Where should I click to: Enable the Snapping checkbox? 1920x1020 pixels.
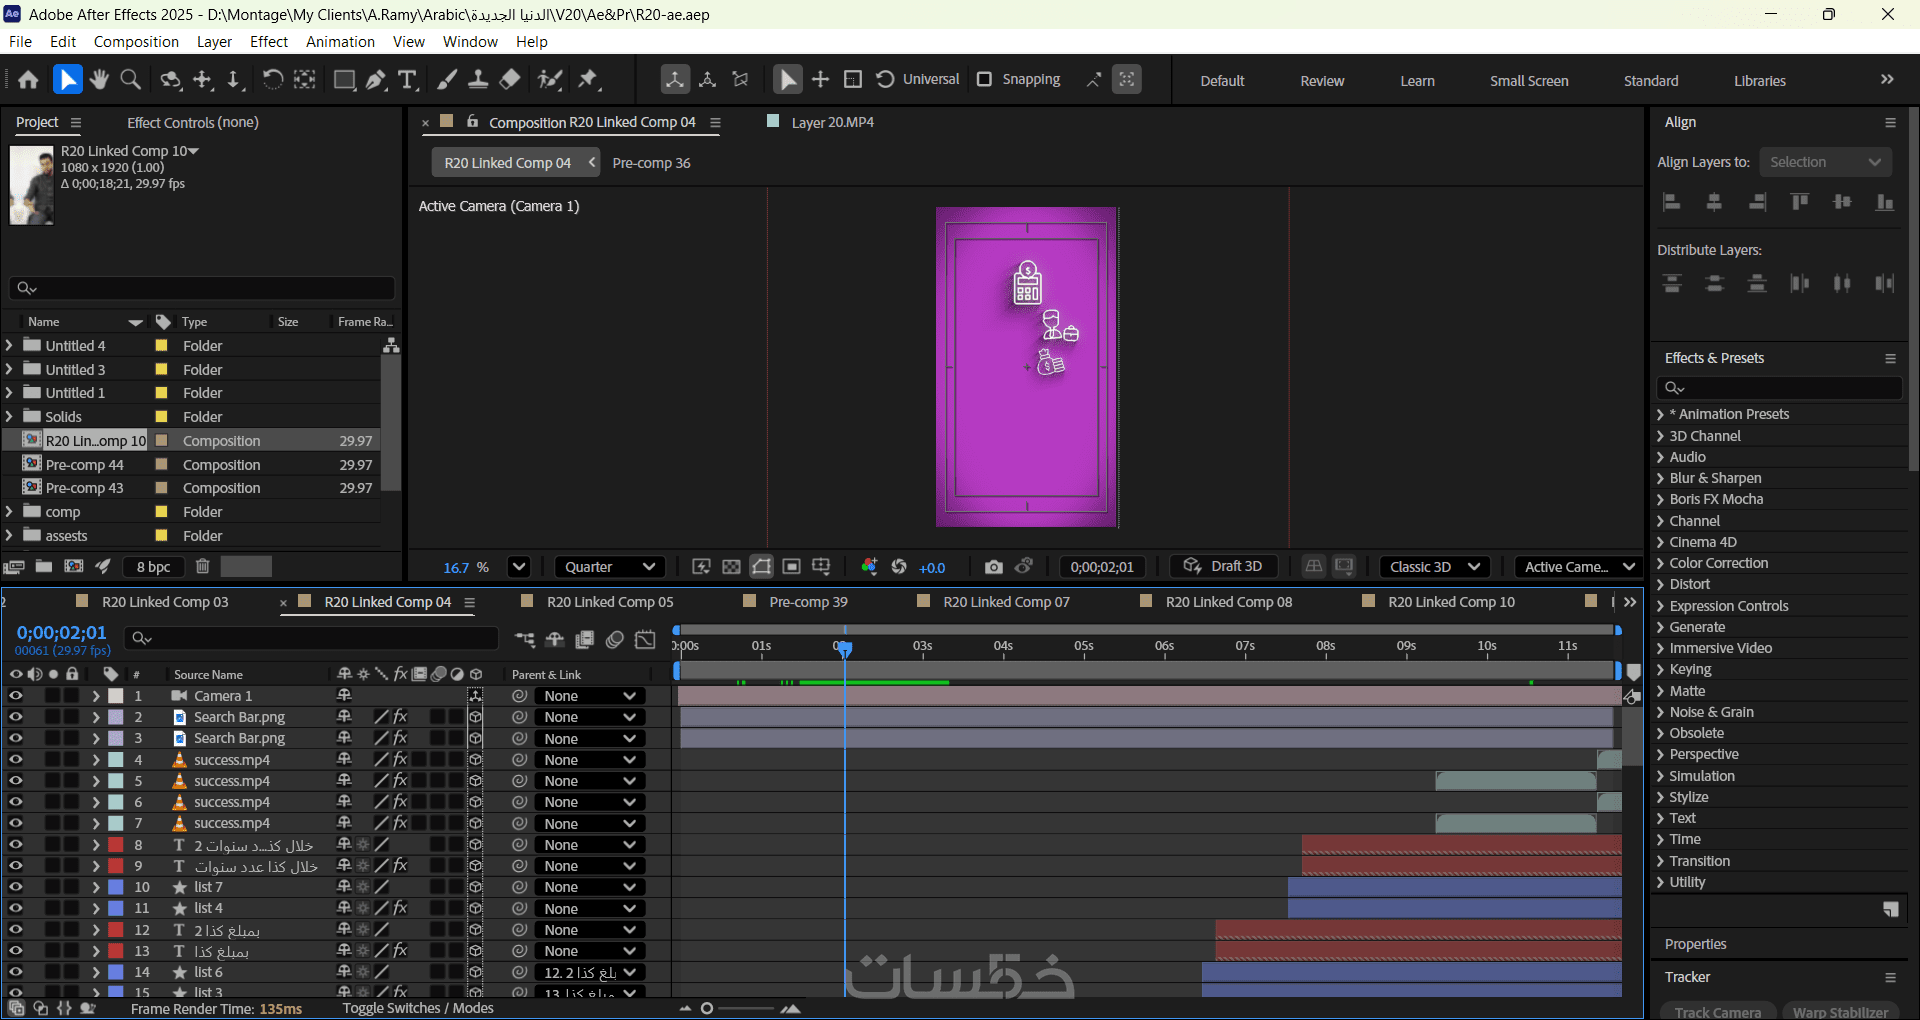tap(984, 80)
